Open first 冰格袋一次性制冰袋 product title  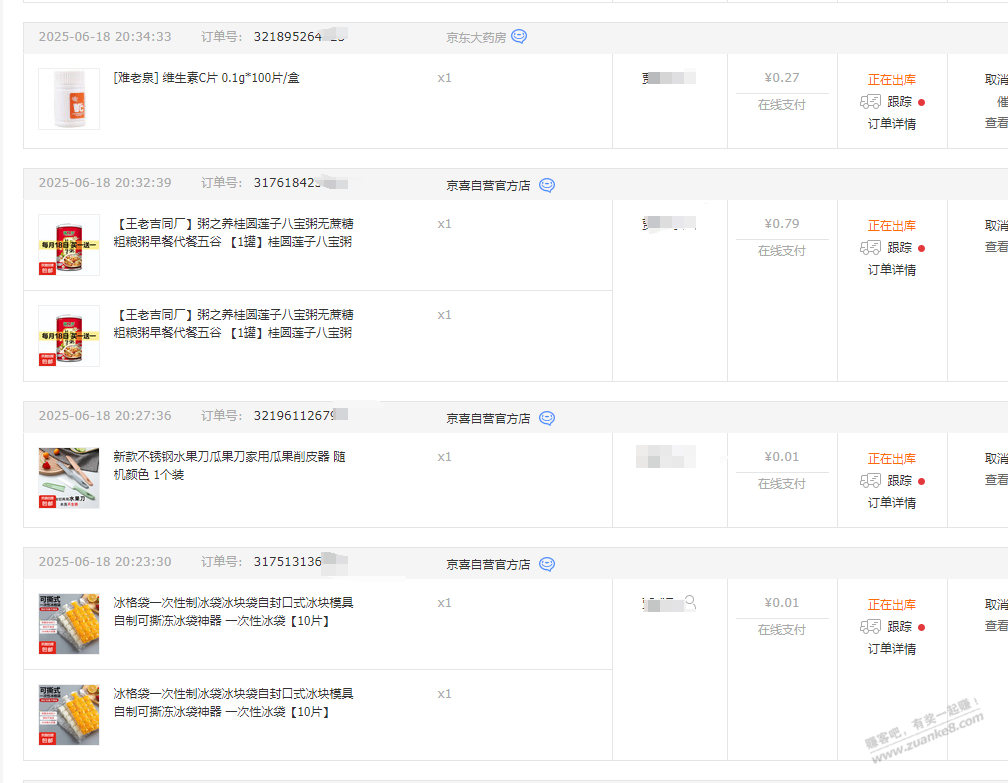pyautogui.click(x=233, y=611)
